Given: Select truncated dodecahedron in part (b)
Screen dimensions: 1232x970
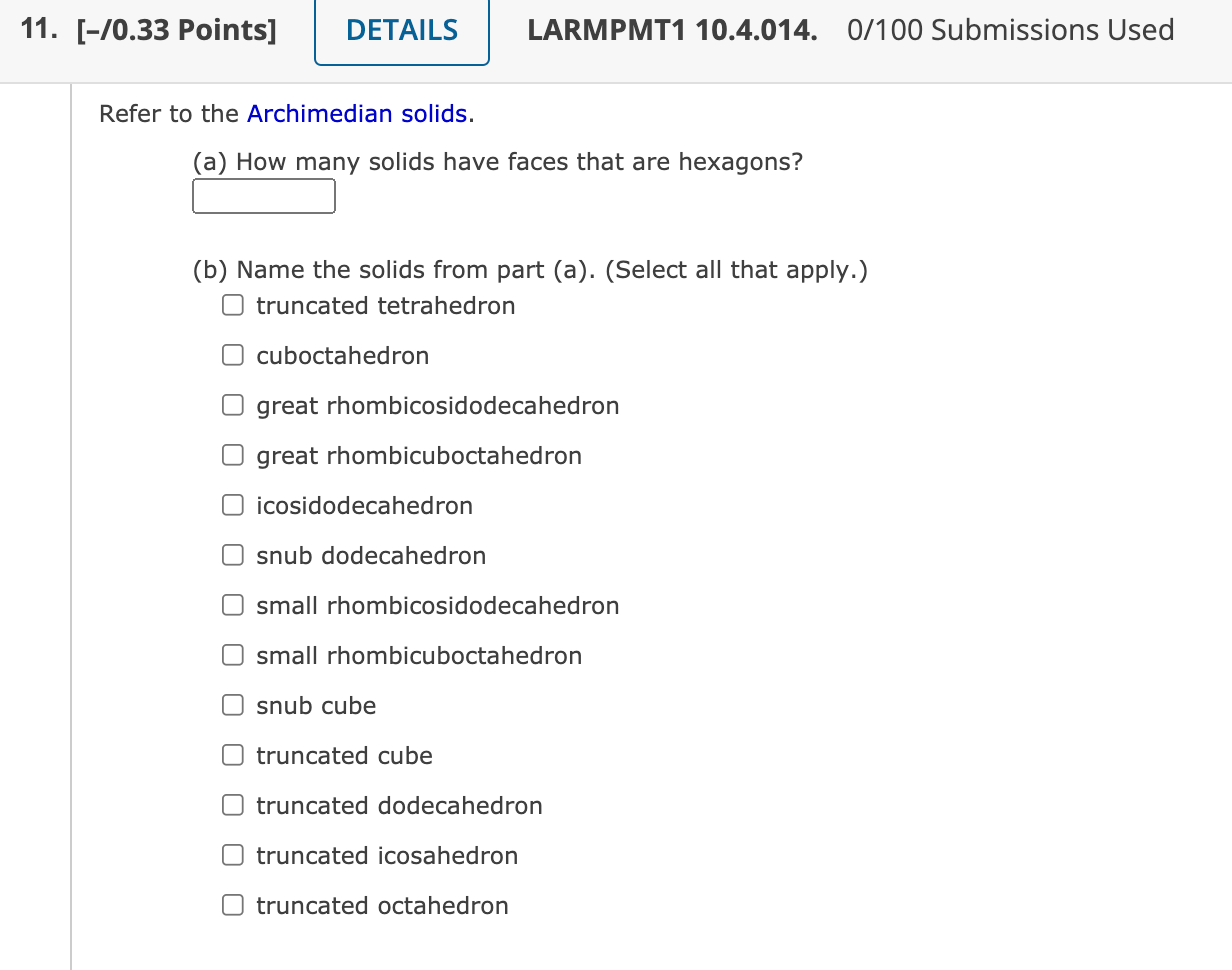Looking at the screenshot, I should (x=232, y=805).
